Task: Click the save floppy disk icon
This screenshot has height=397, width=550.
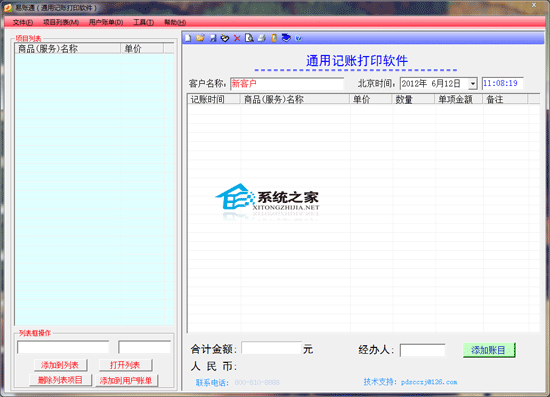Action: tap(213, 38)
